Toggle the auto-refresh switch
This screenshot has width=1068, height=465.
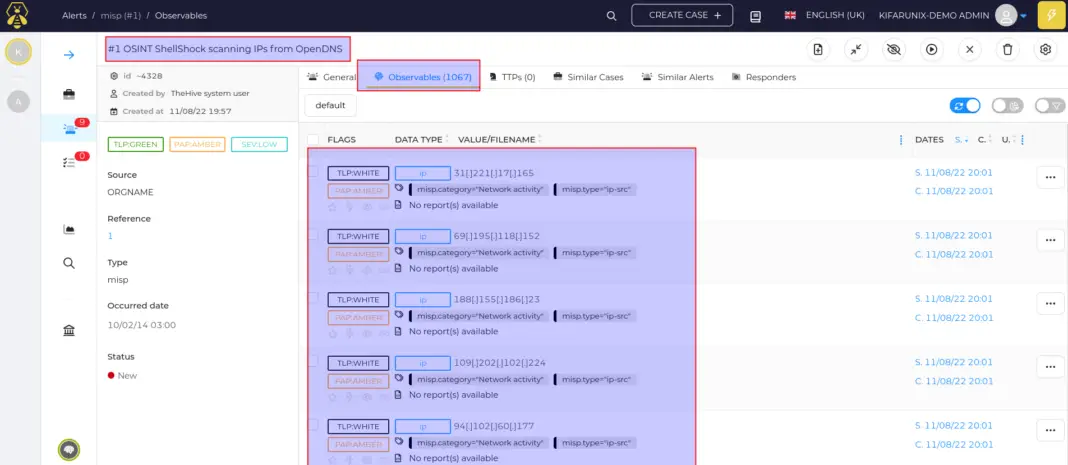(x=964, y=106)
